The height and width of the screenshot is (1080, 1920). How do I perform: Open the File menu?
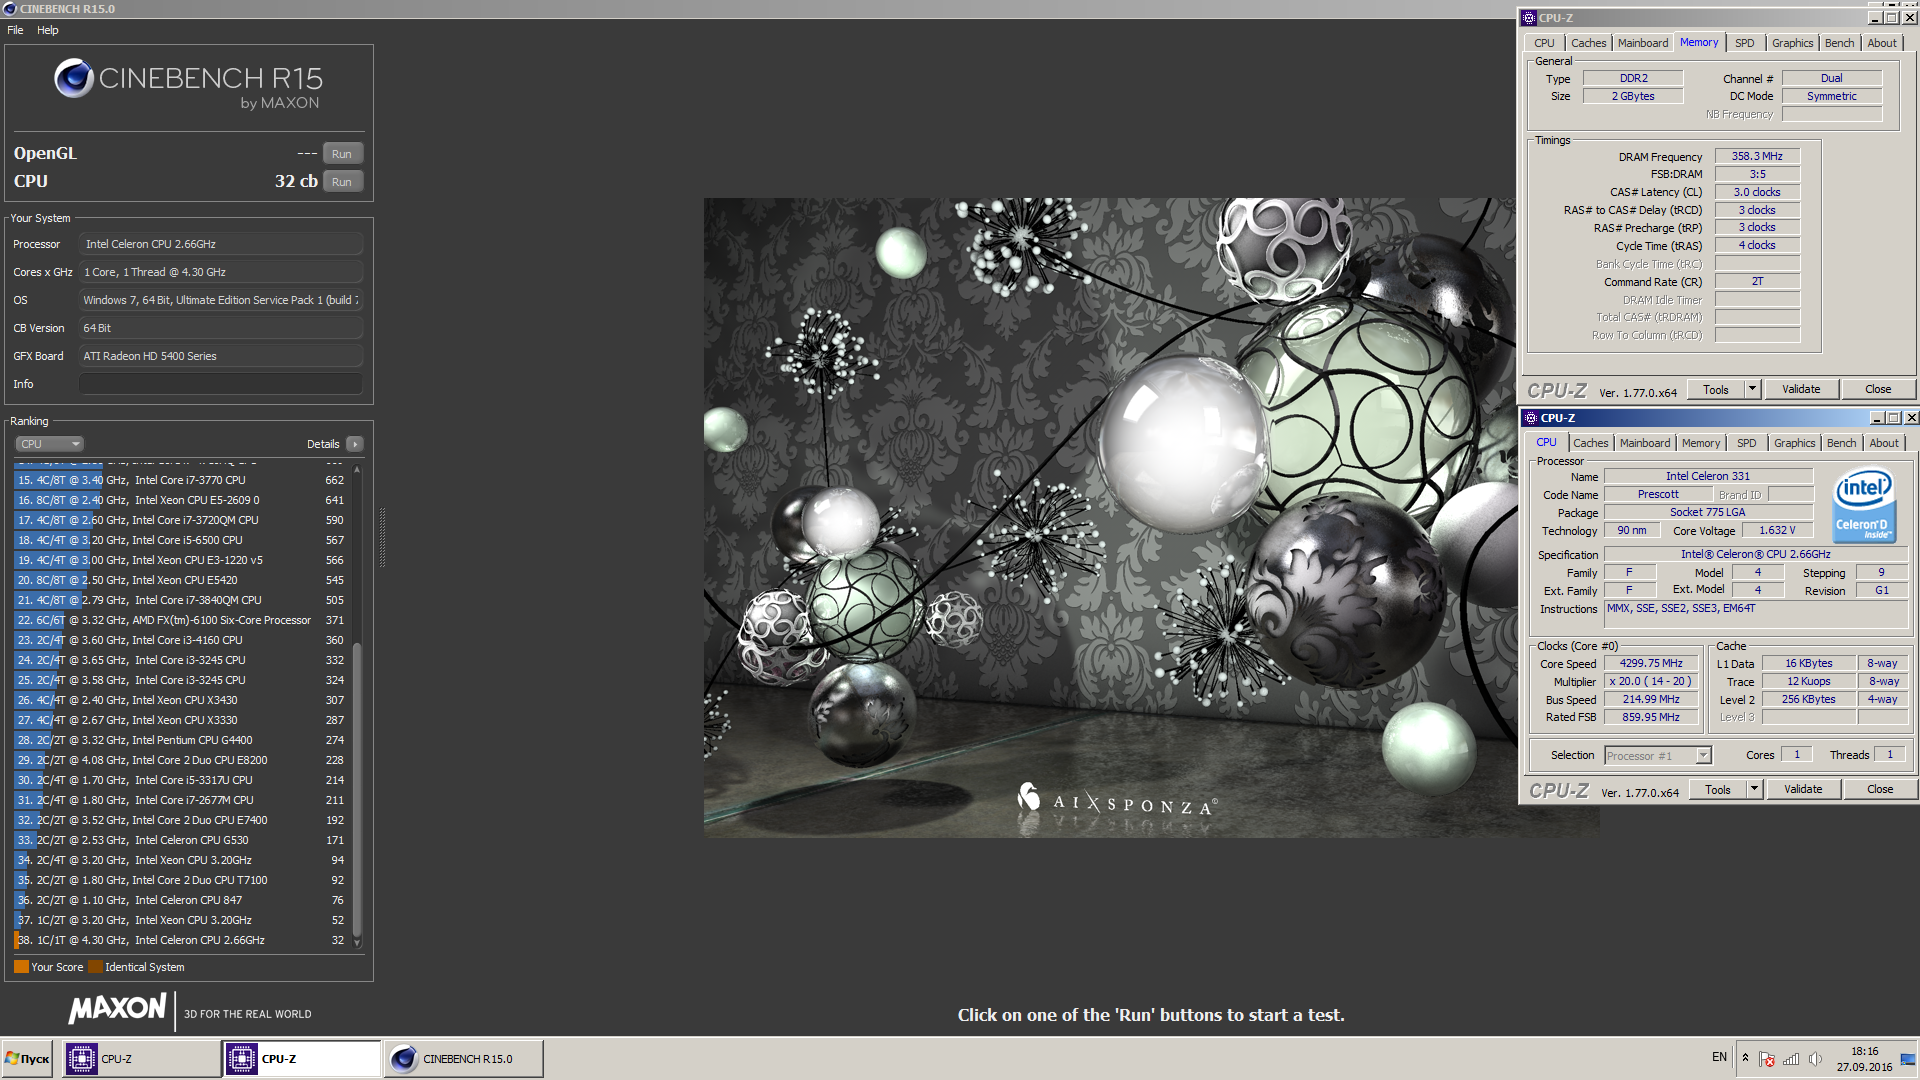pyautogui.click(x=15, y=30)
